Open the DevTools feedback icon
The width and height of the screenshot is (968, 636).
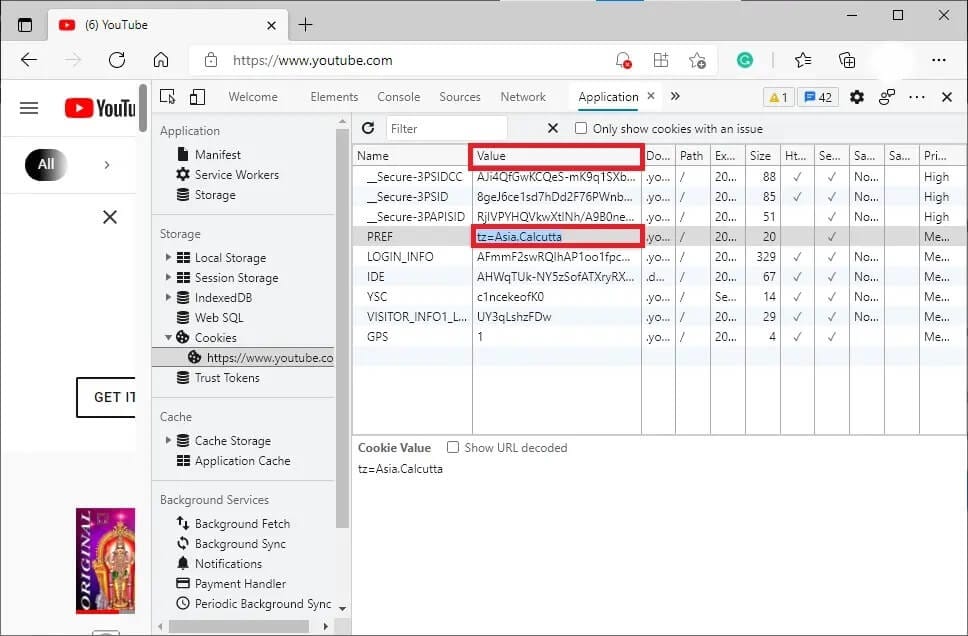point(887,97)
